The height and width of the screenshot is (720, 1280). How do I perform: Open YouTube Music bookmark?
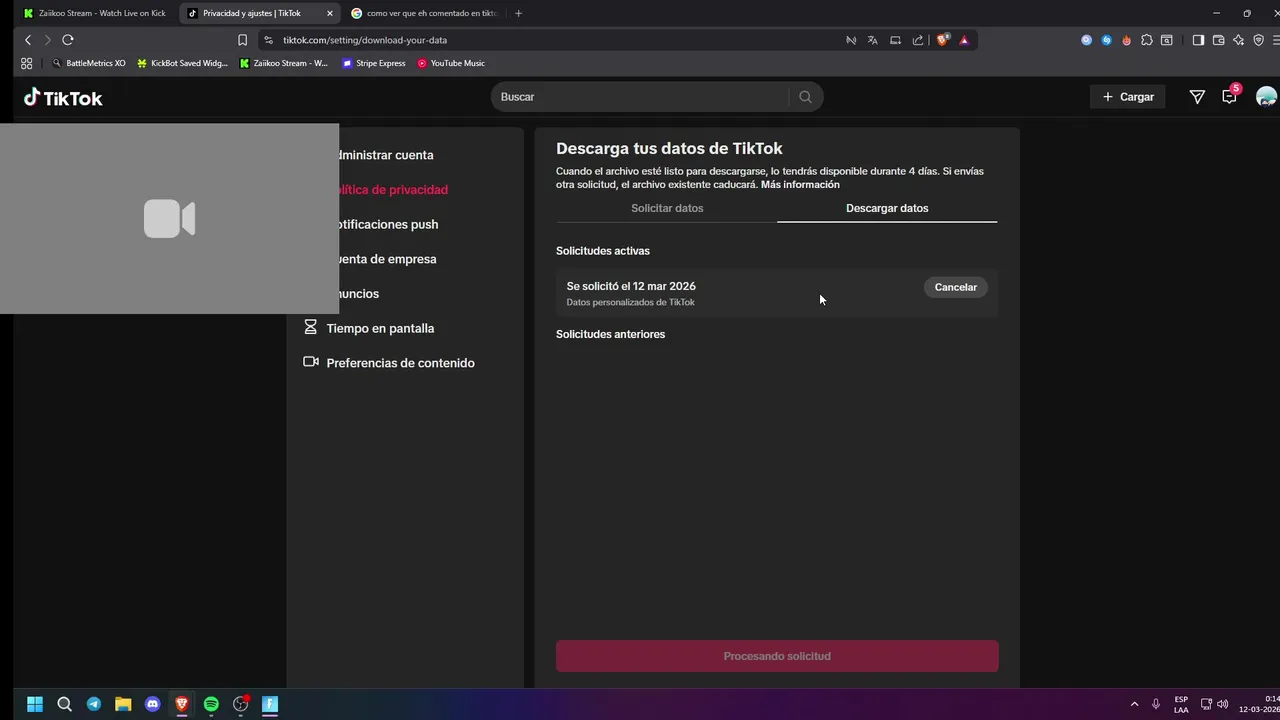coord(451,63)
